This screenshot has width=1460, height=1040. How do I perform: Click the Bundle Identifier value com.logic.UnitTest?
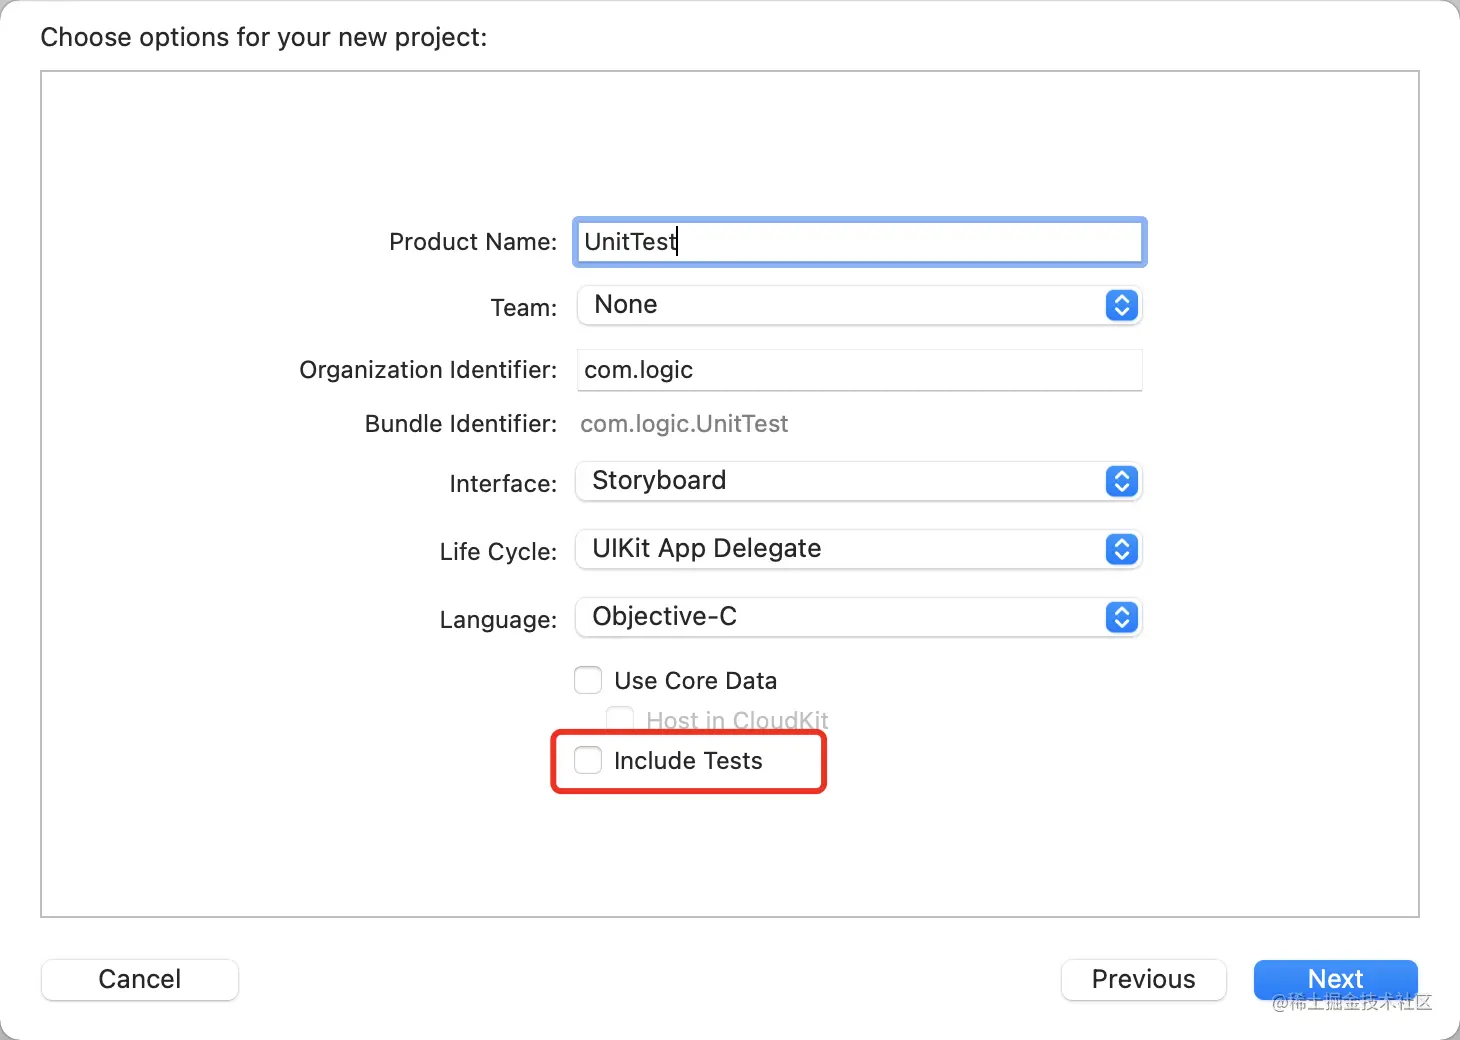pyautogui.click(x=684, y=424)
